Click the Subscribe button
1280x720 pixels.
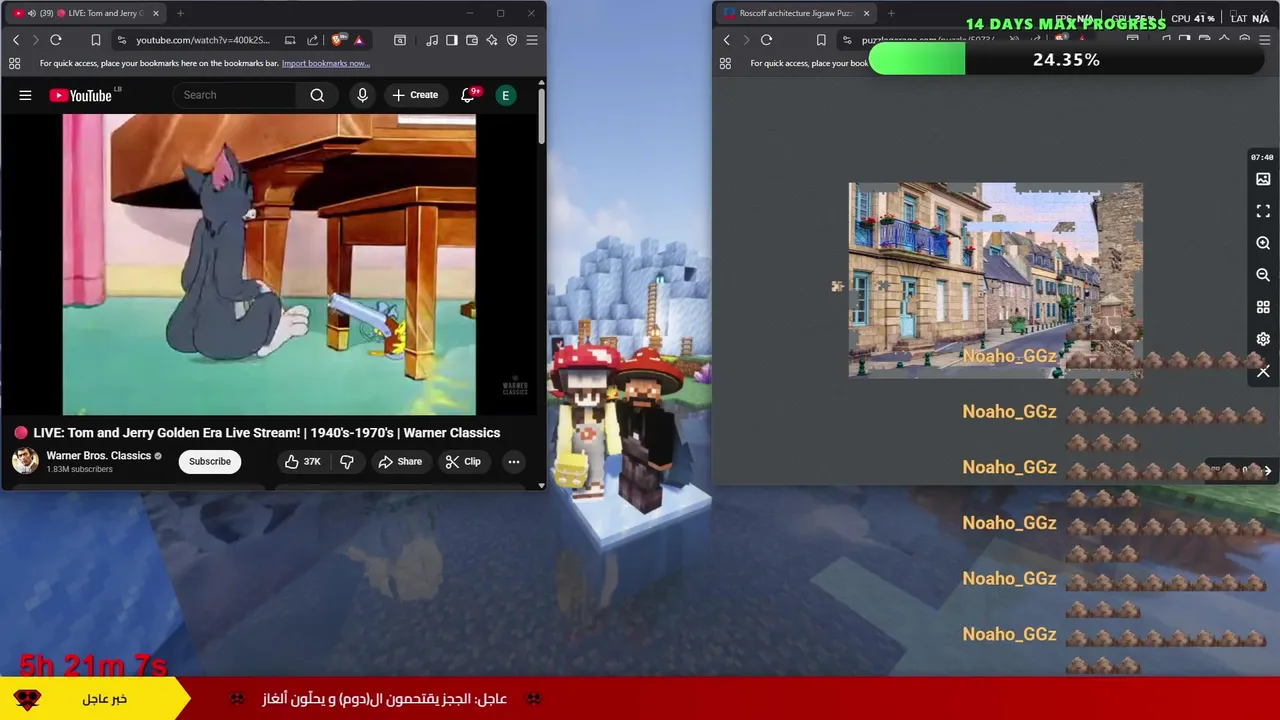tap(210, 461)
